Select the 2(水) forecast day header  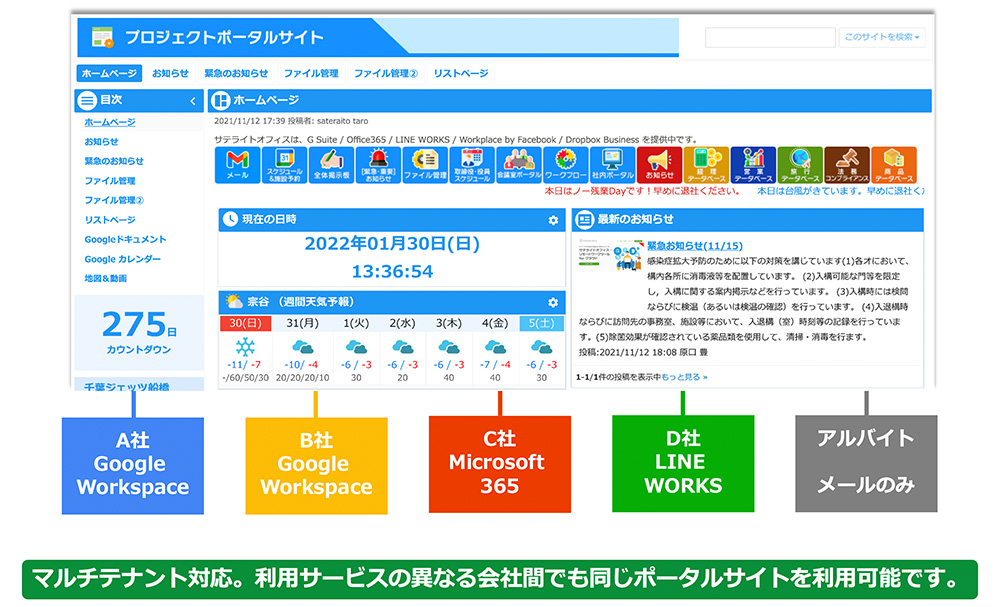pyautogui.click(x=402, y=323)
